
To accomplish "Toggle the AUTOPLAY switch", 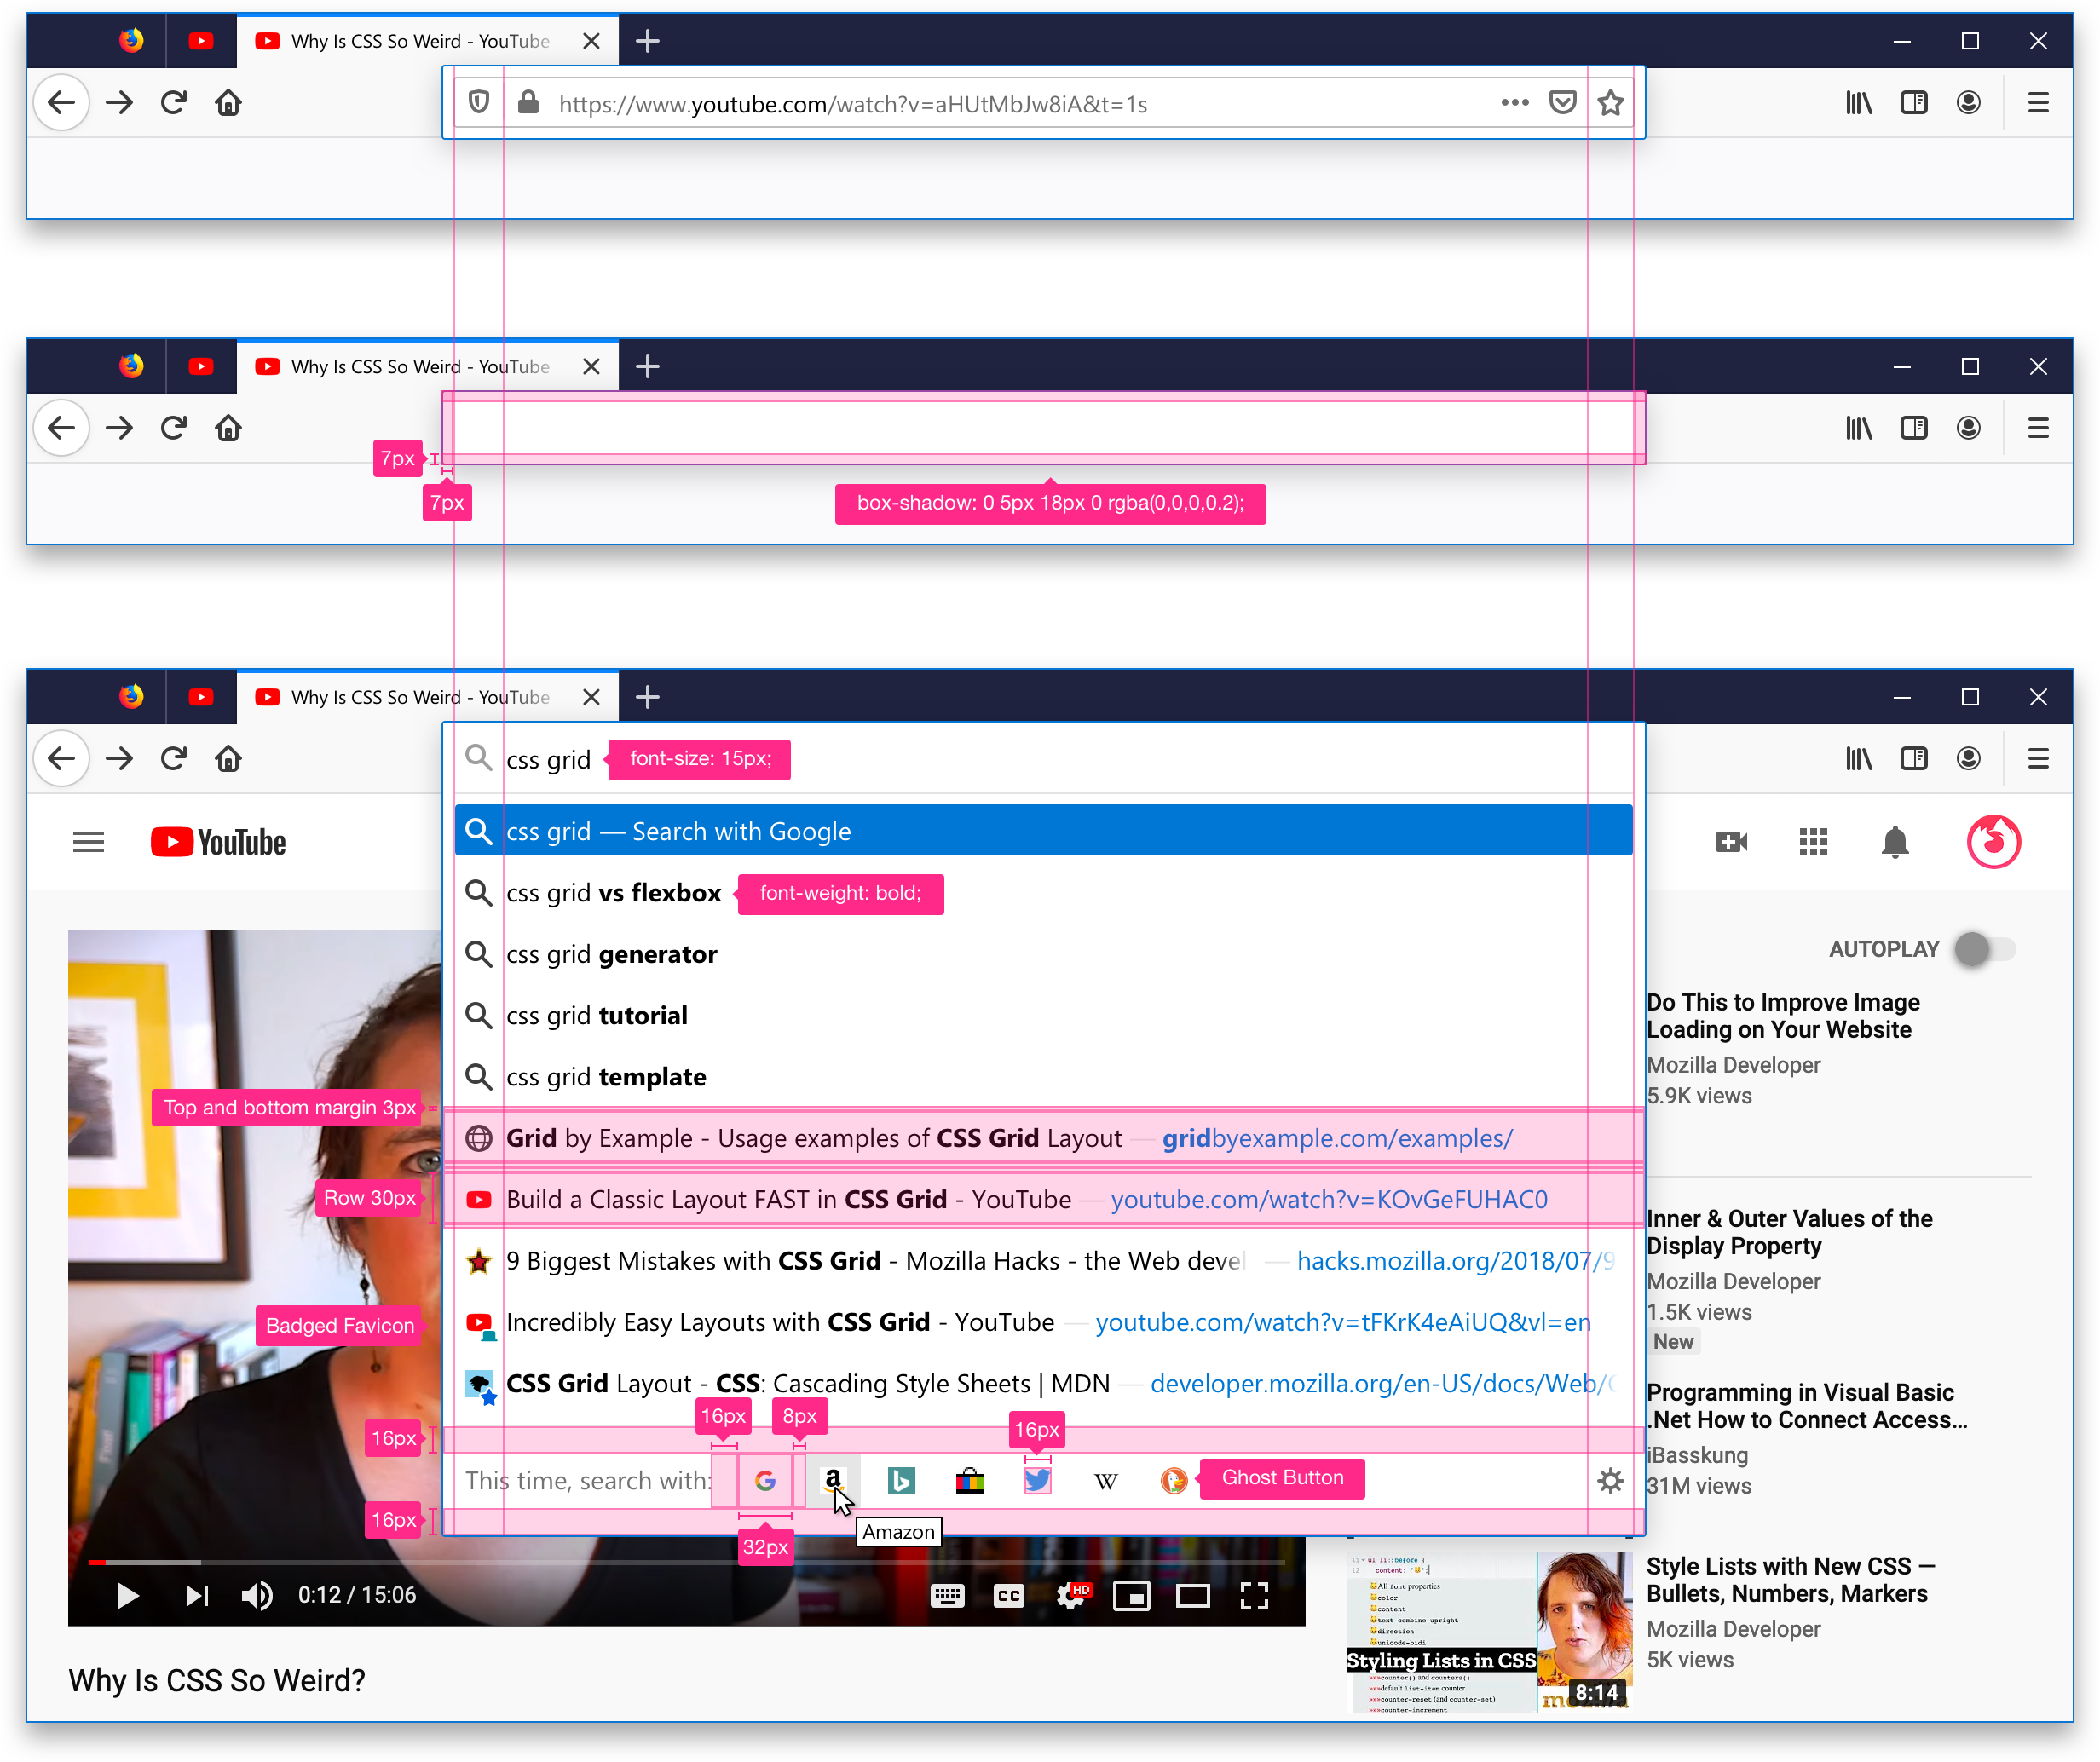I will [1984, 948].
